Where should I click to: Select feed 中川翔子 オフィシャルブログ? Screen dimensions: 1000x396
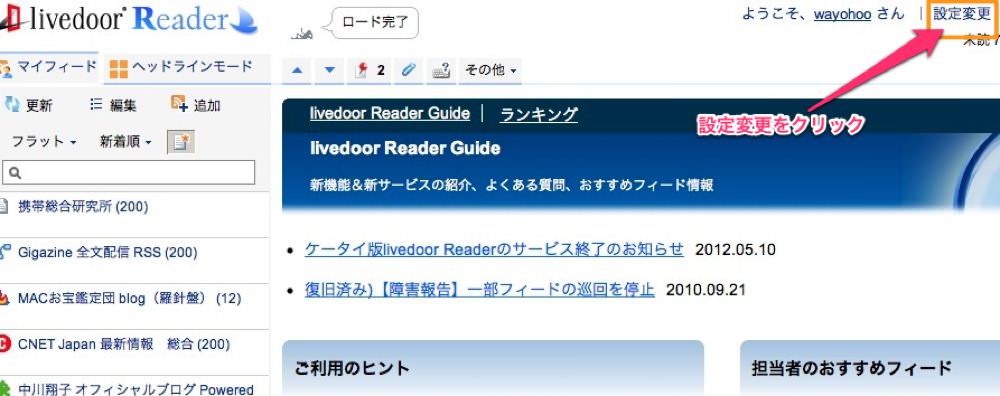135,389
